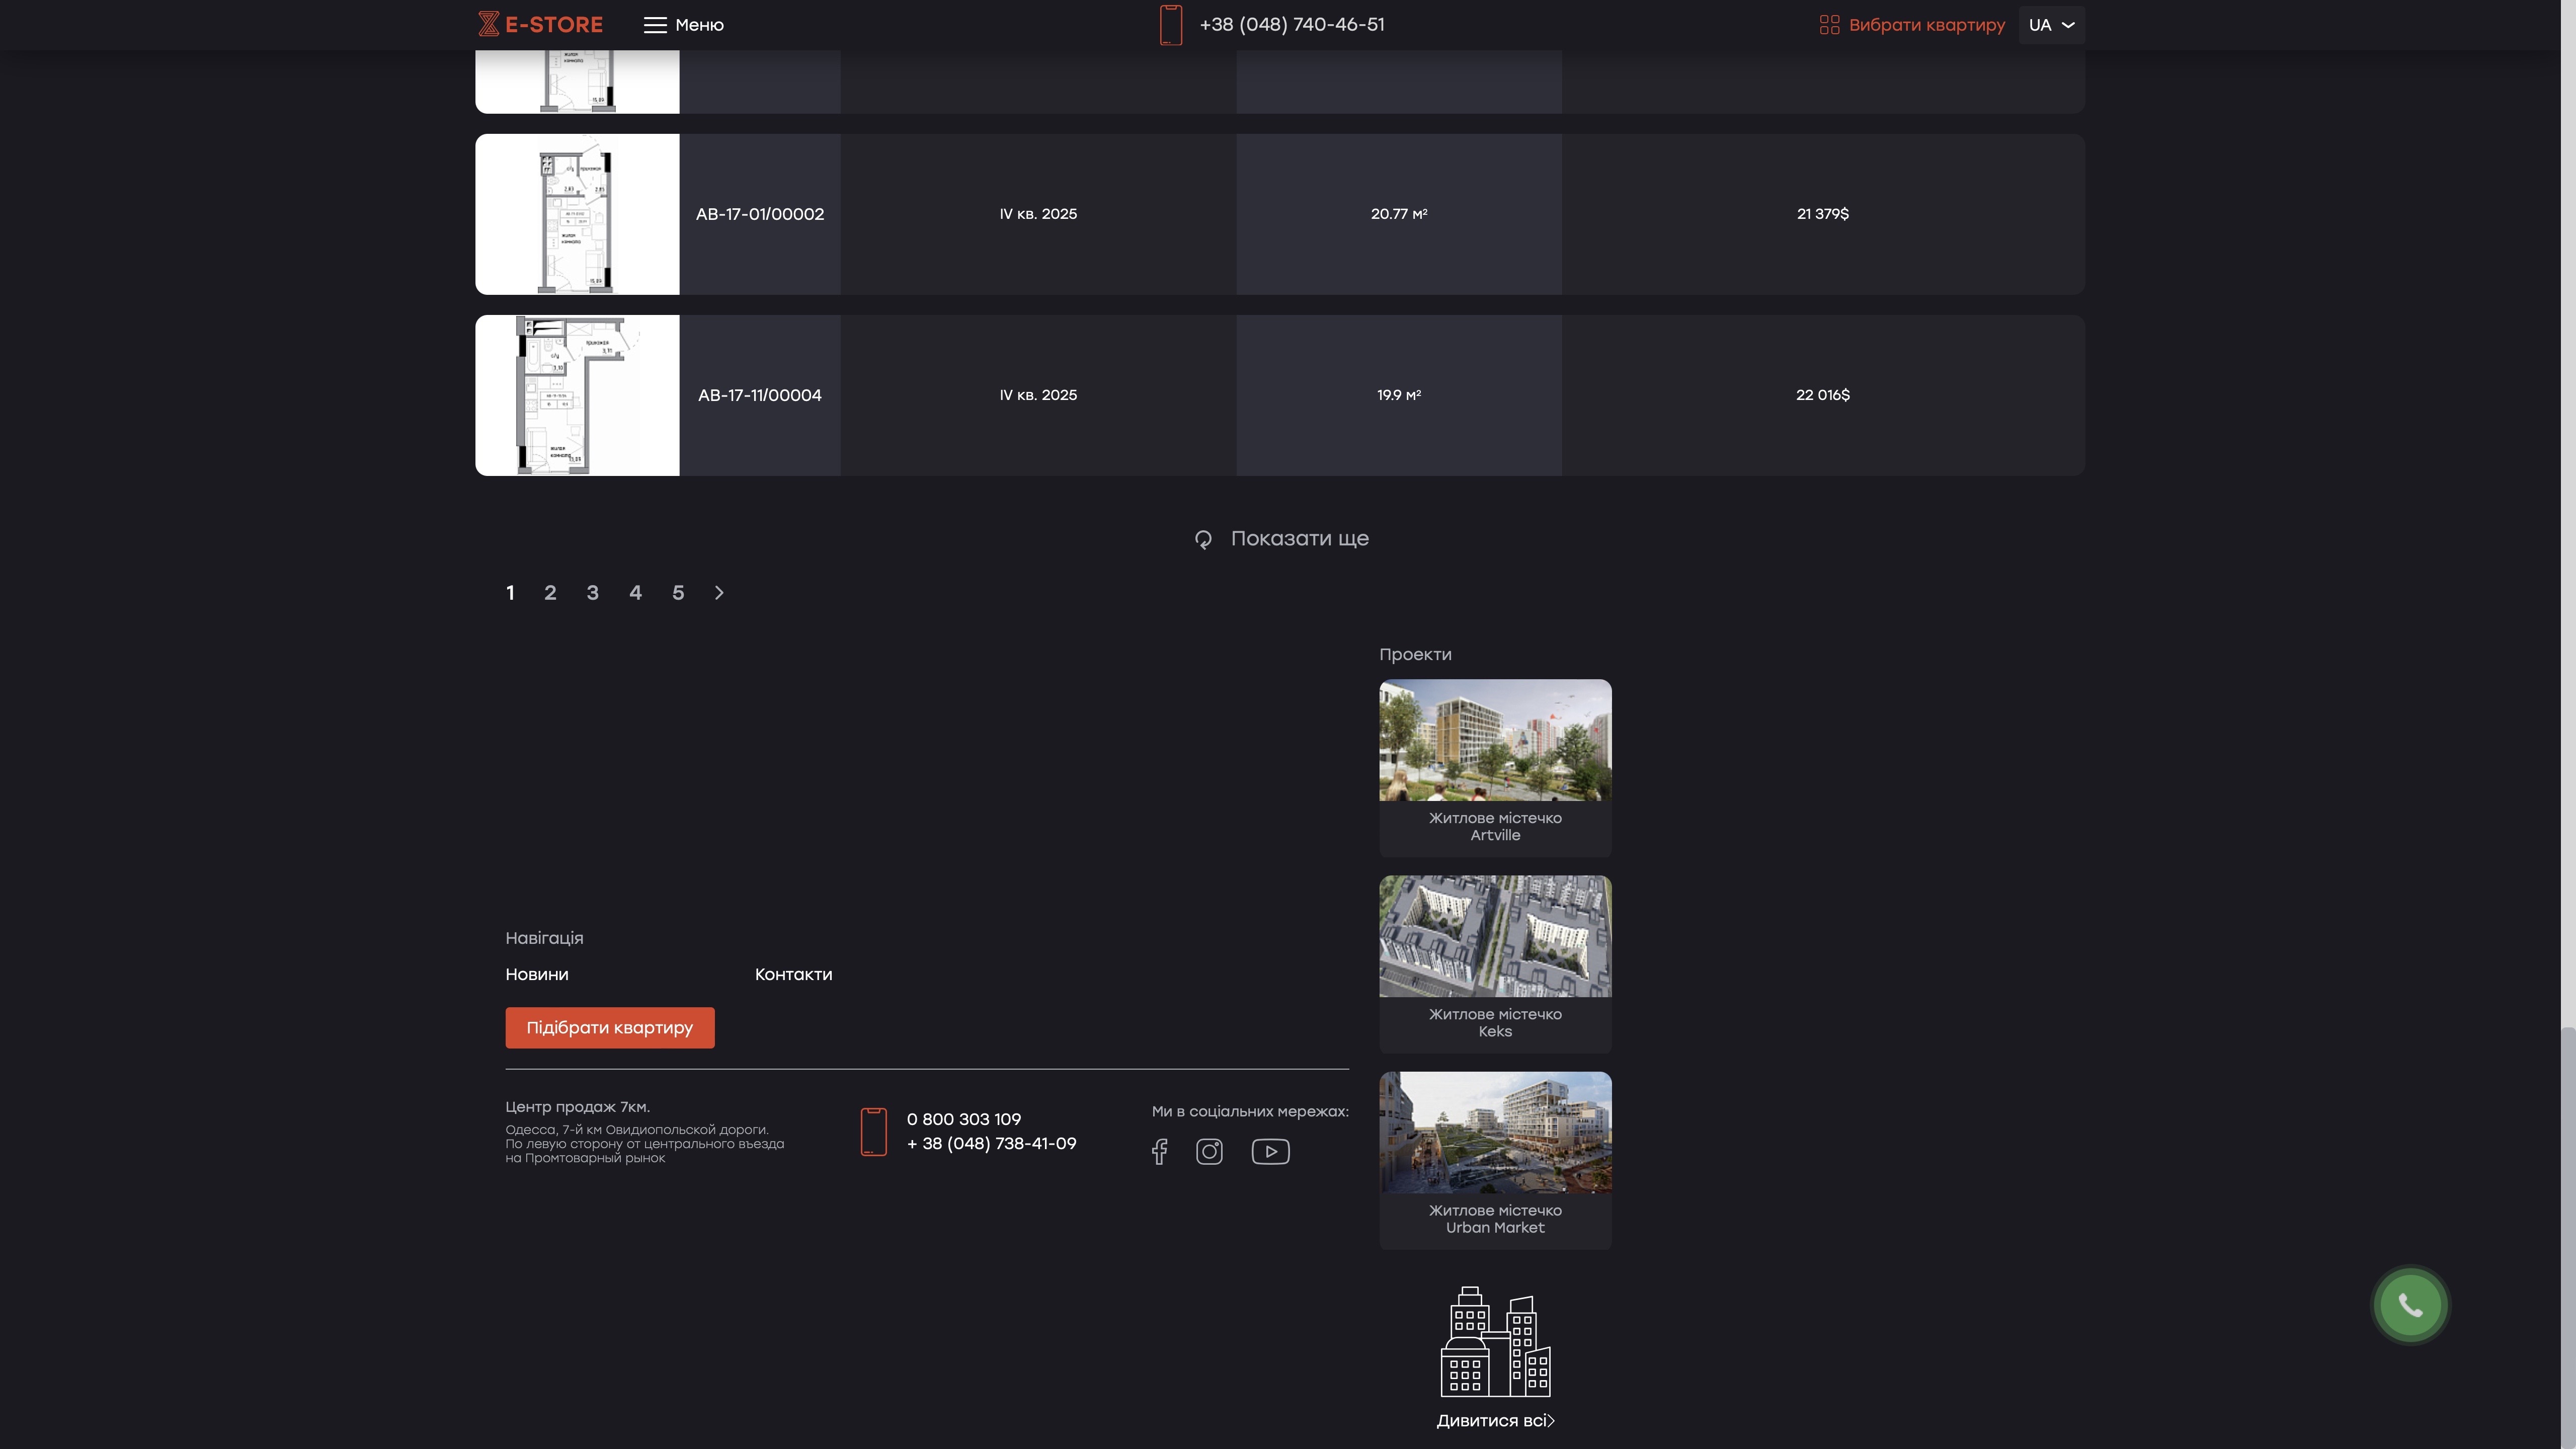Open the Instagram social link
Screen dimensions: 2576x1449
click(x=1209, y=1151)
